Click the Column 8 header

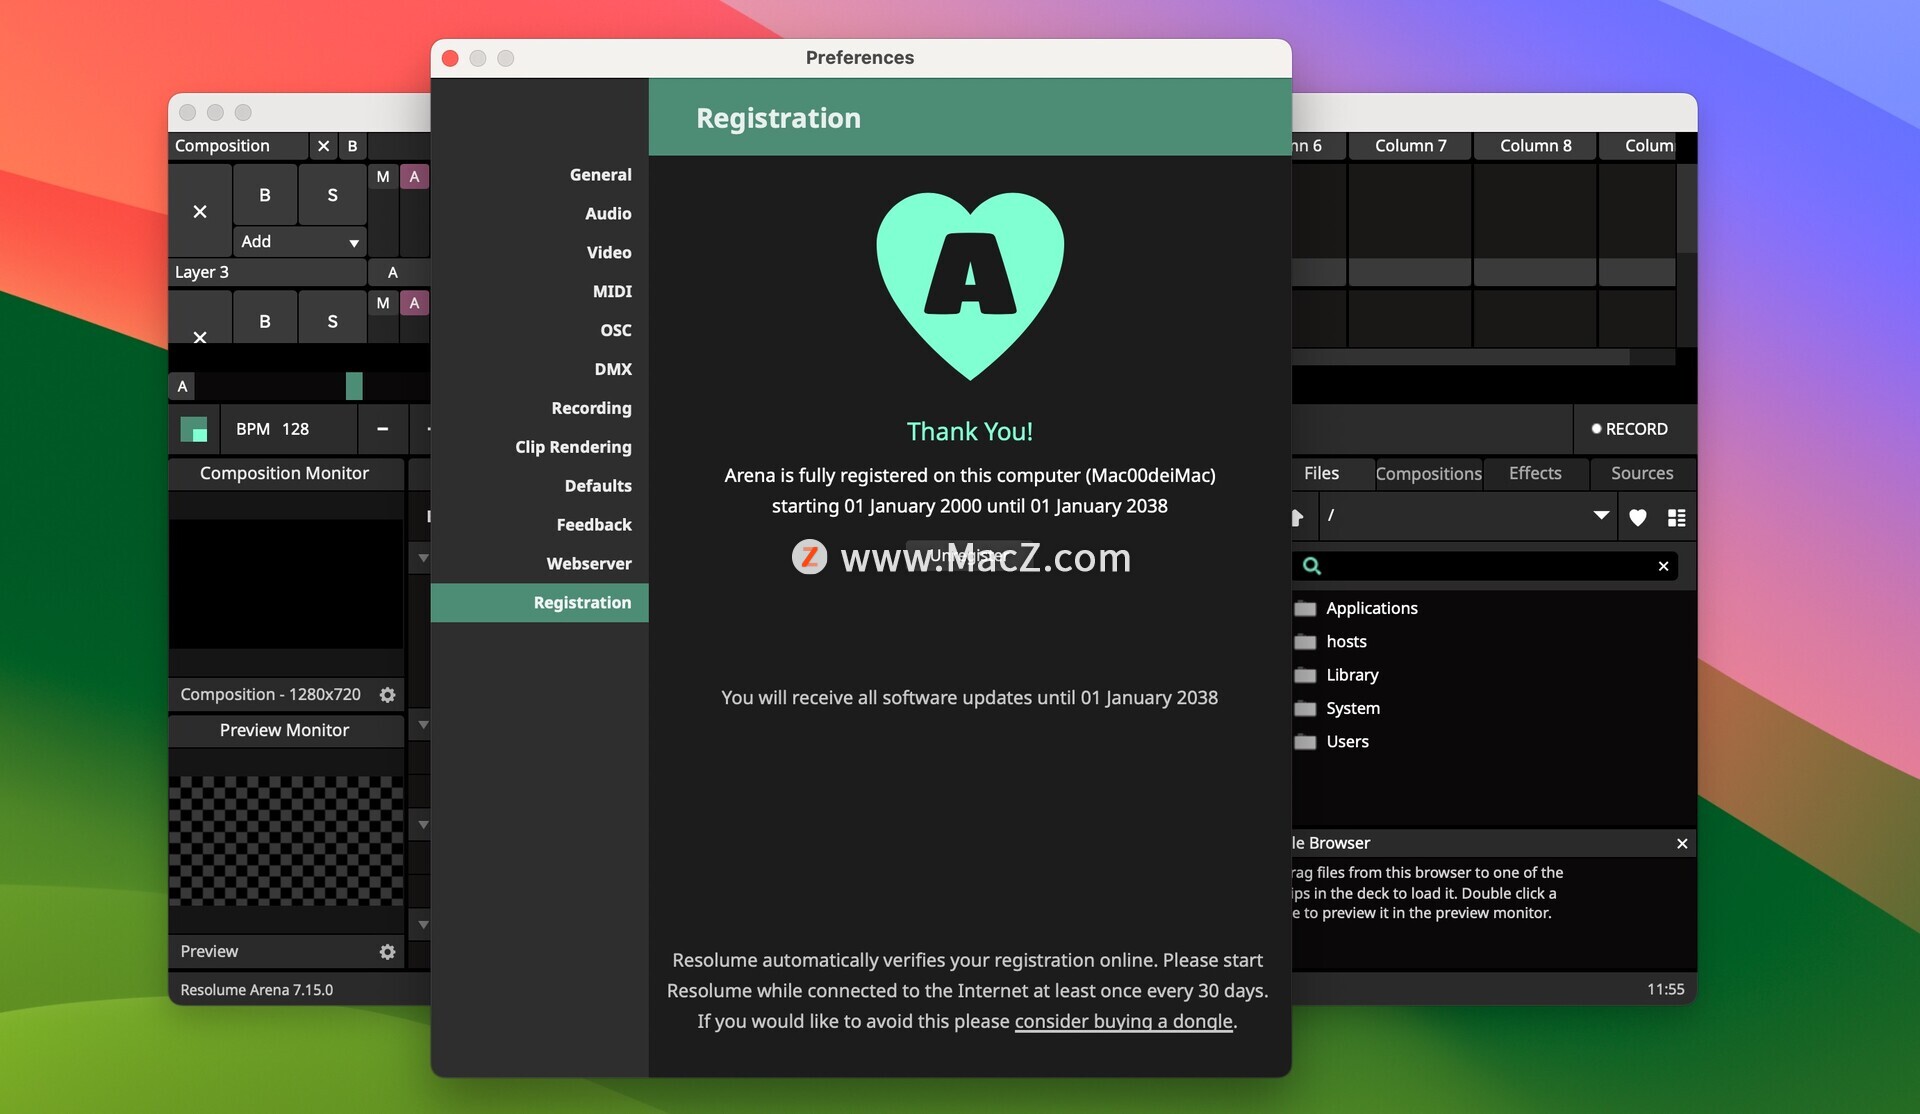1535,146
